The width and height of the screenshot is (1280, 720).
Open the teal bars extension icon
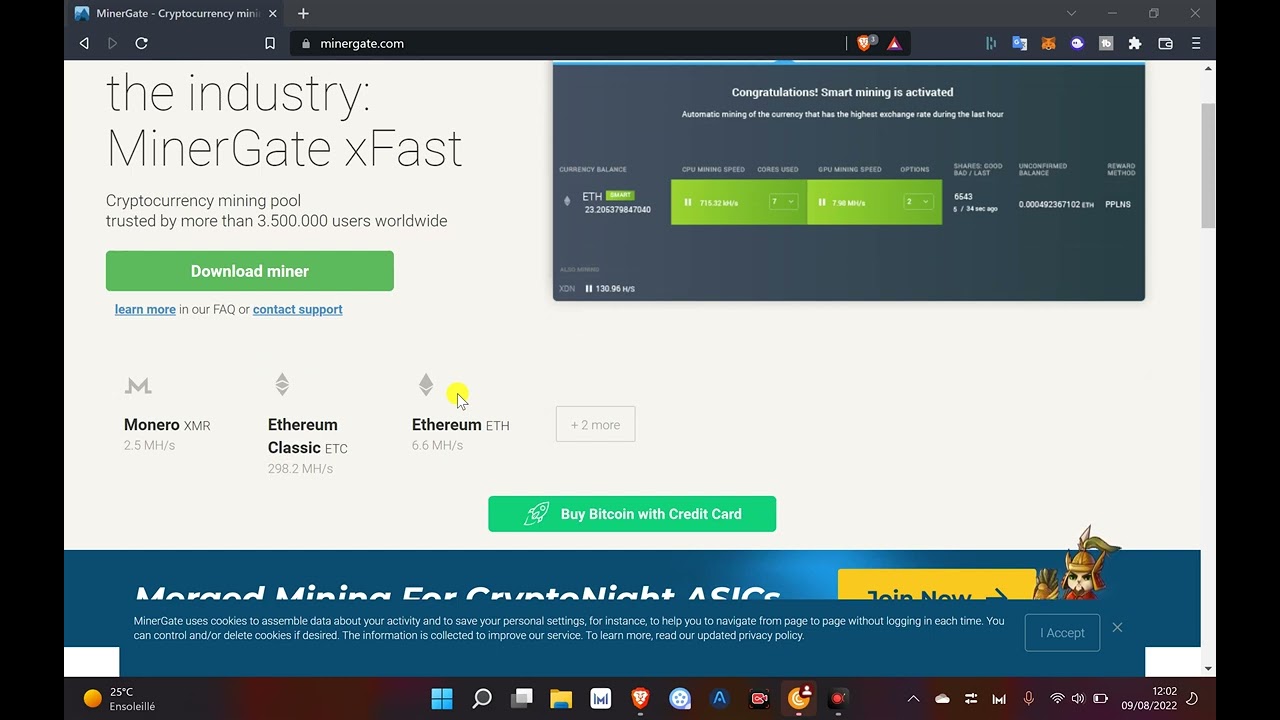991,43
